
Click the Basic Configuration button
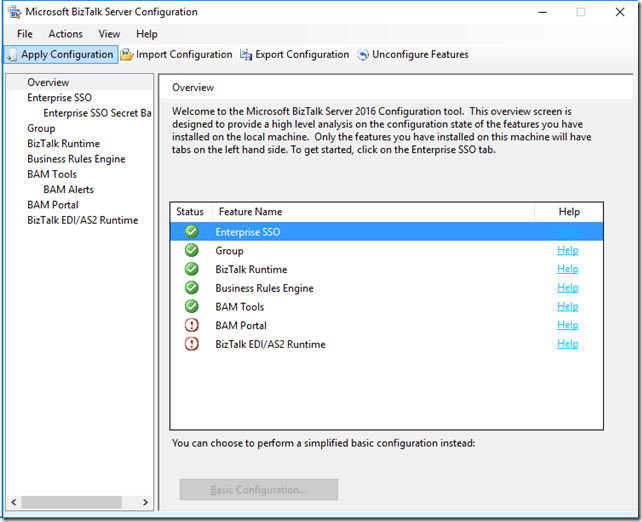point(259,490)
